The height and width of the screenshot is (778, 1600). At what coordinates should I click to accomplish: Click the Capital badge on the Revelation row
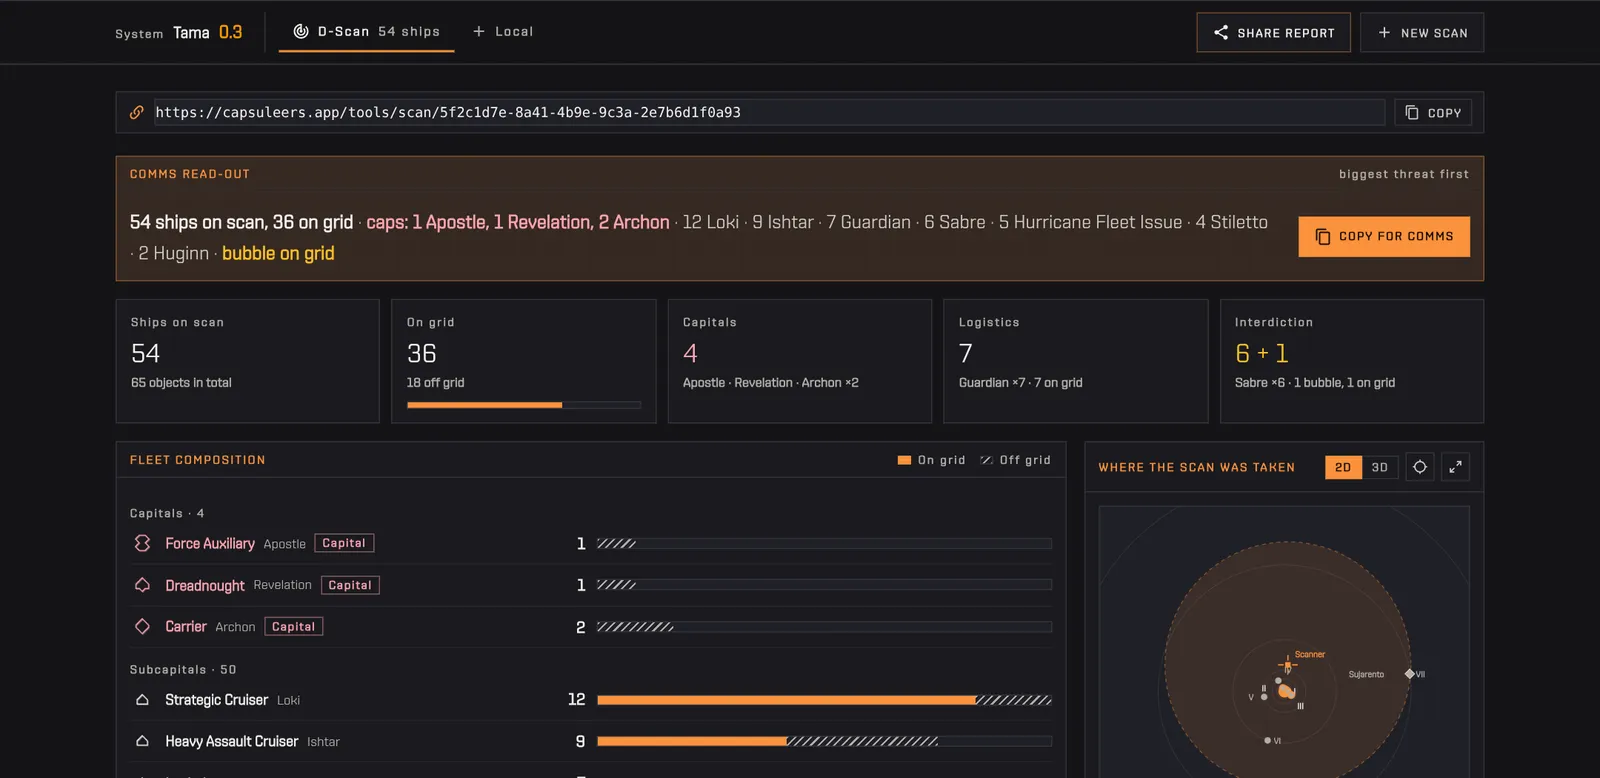[x=350, y=585]
